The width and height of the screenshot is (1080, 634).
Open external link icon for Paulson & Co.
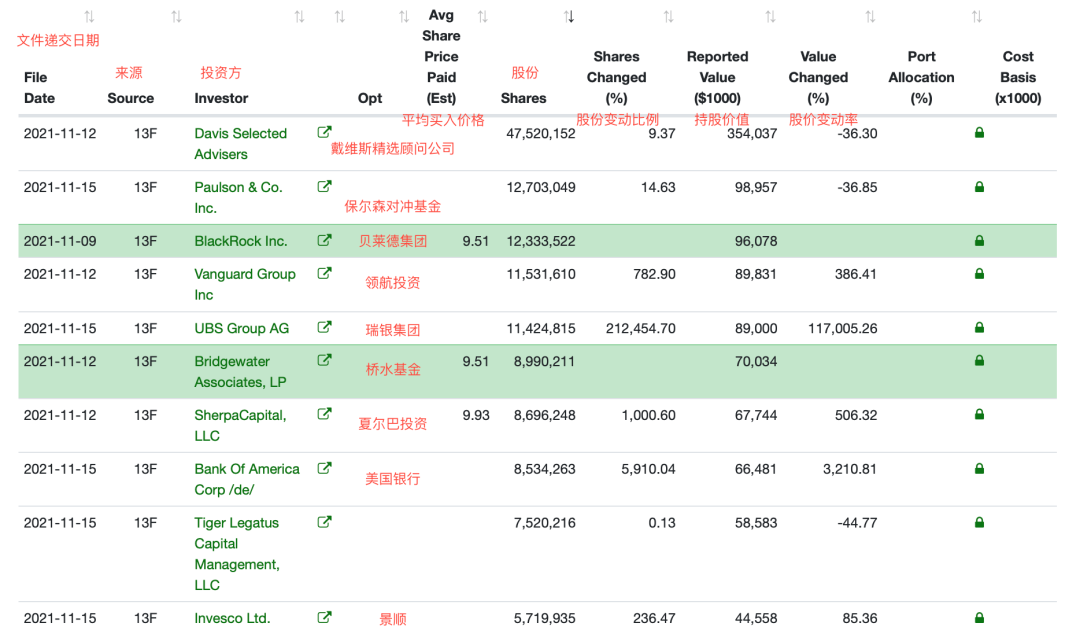click(324, 186)
